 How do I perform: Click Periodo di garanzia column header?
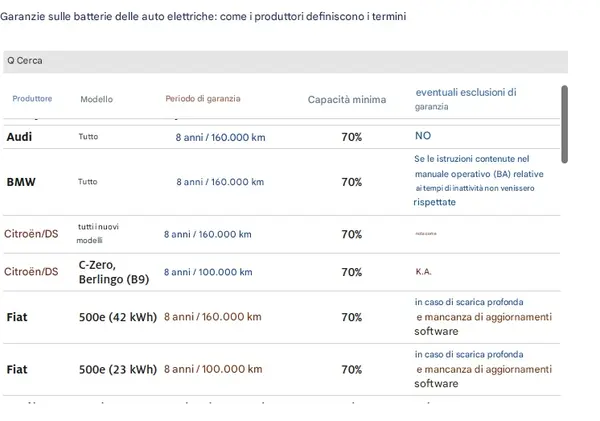pos(203,99)
